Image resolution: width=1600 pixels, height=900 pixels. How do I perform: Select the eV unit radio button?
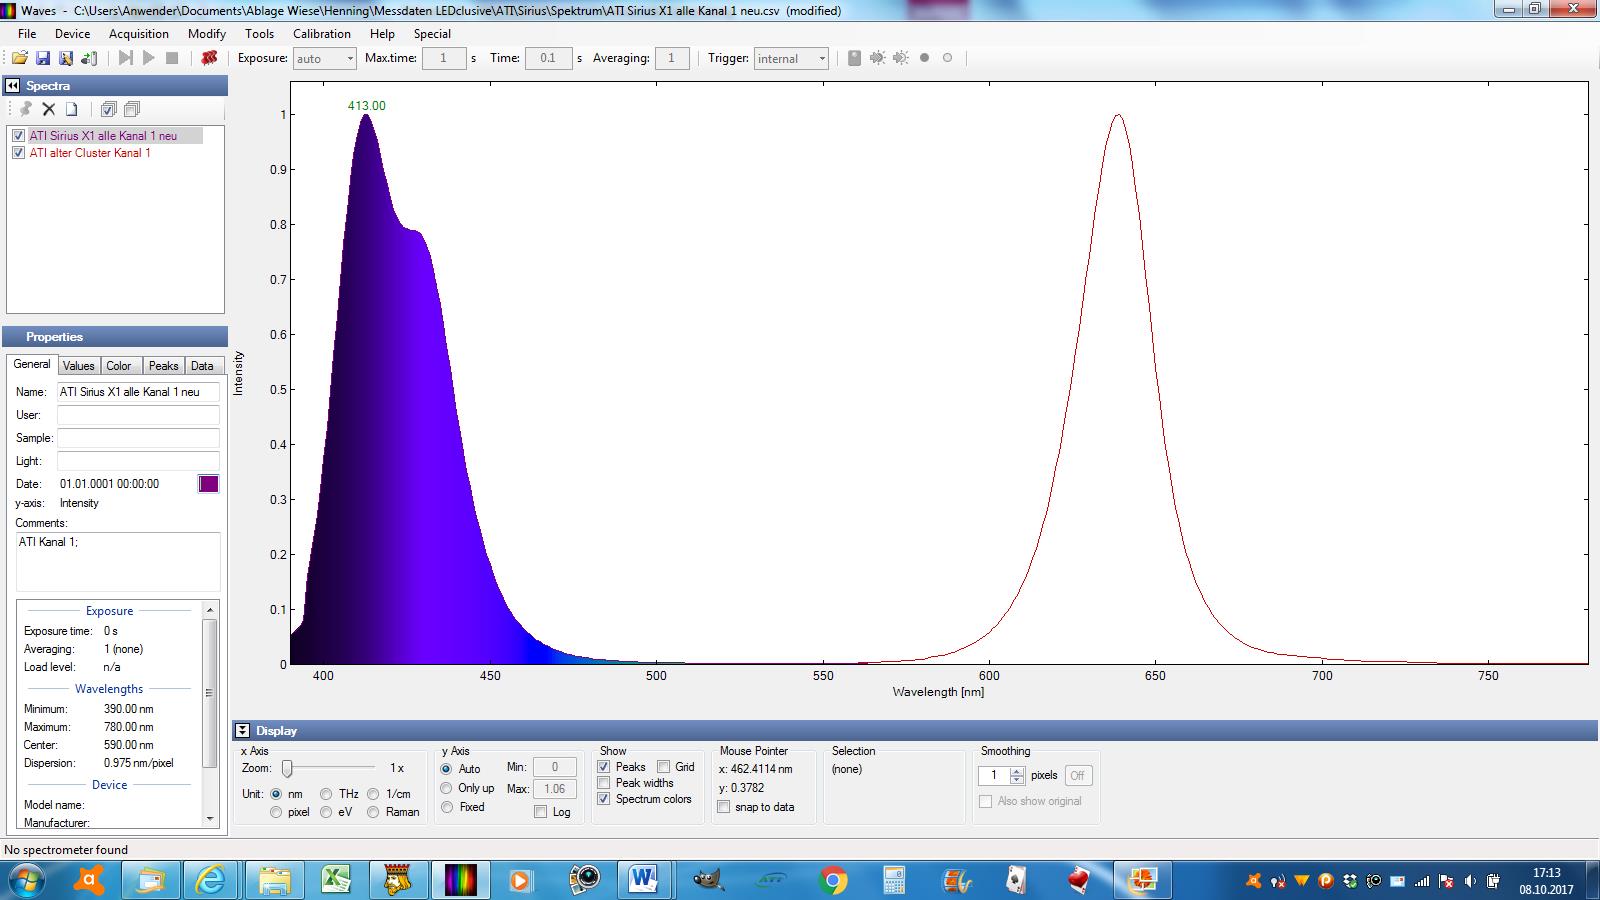pos(326,812)
